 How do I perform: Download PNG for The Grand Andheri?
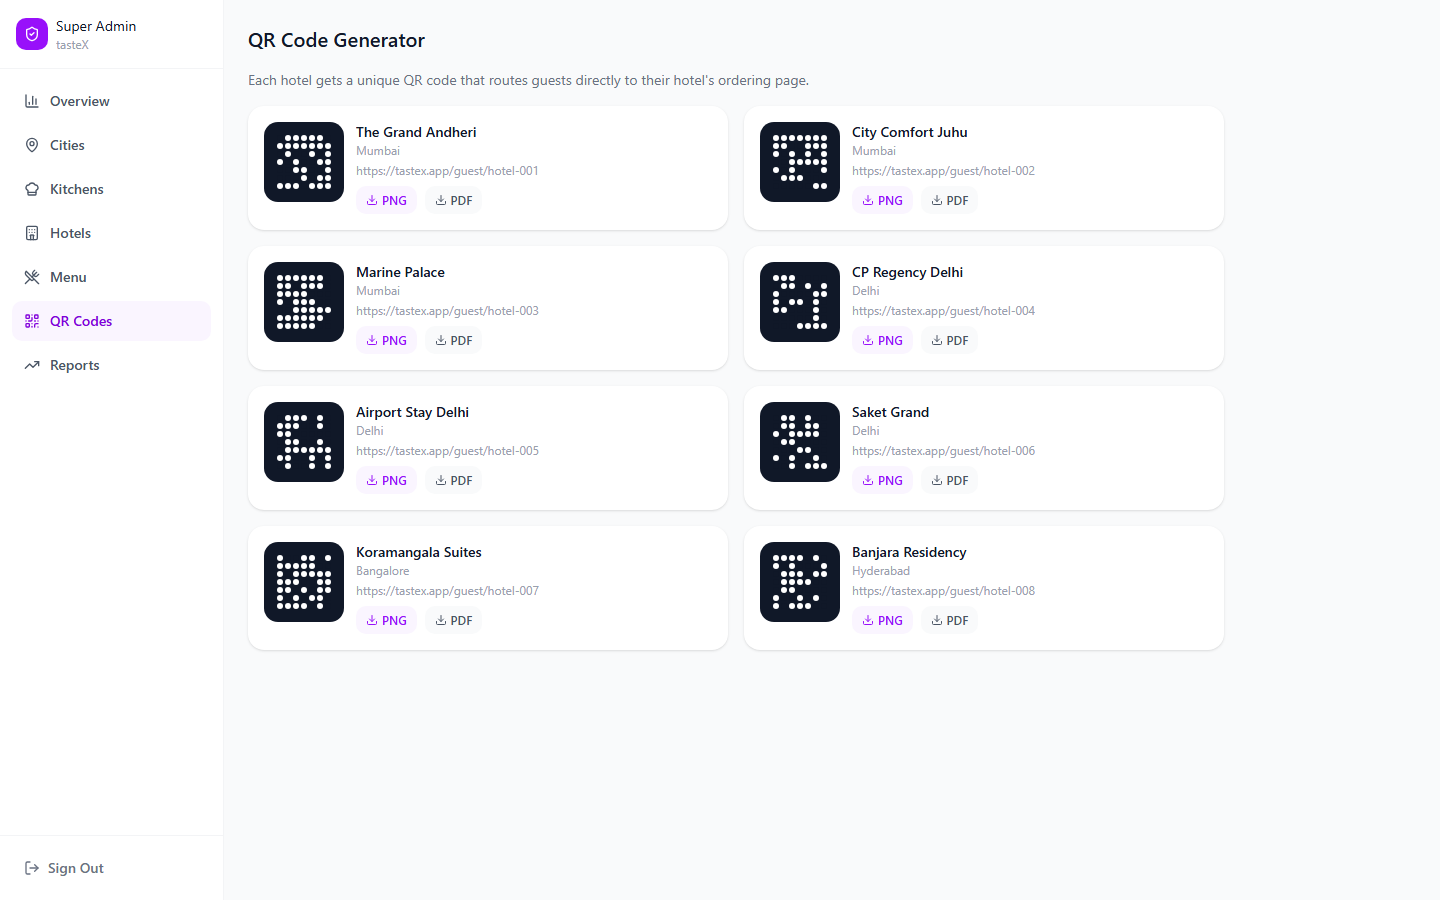[x=386, y=200]
